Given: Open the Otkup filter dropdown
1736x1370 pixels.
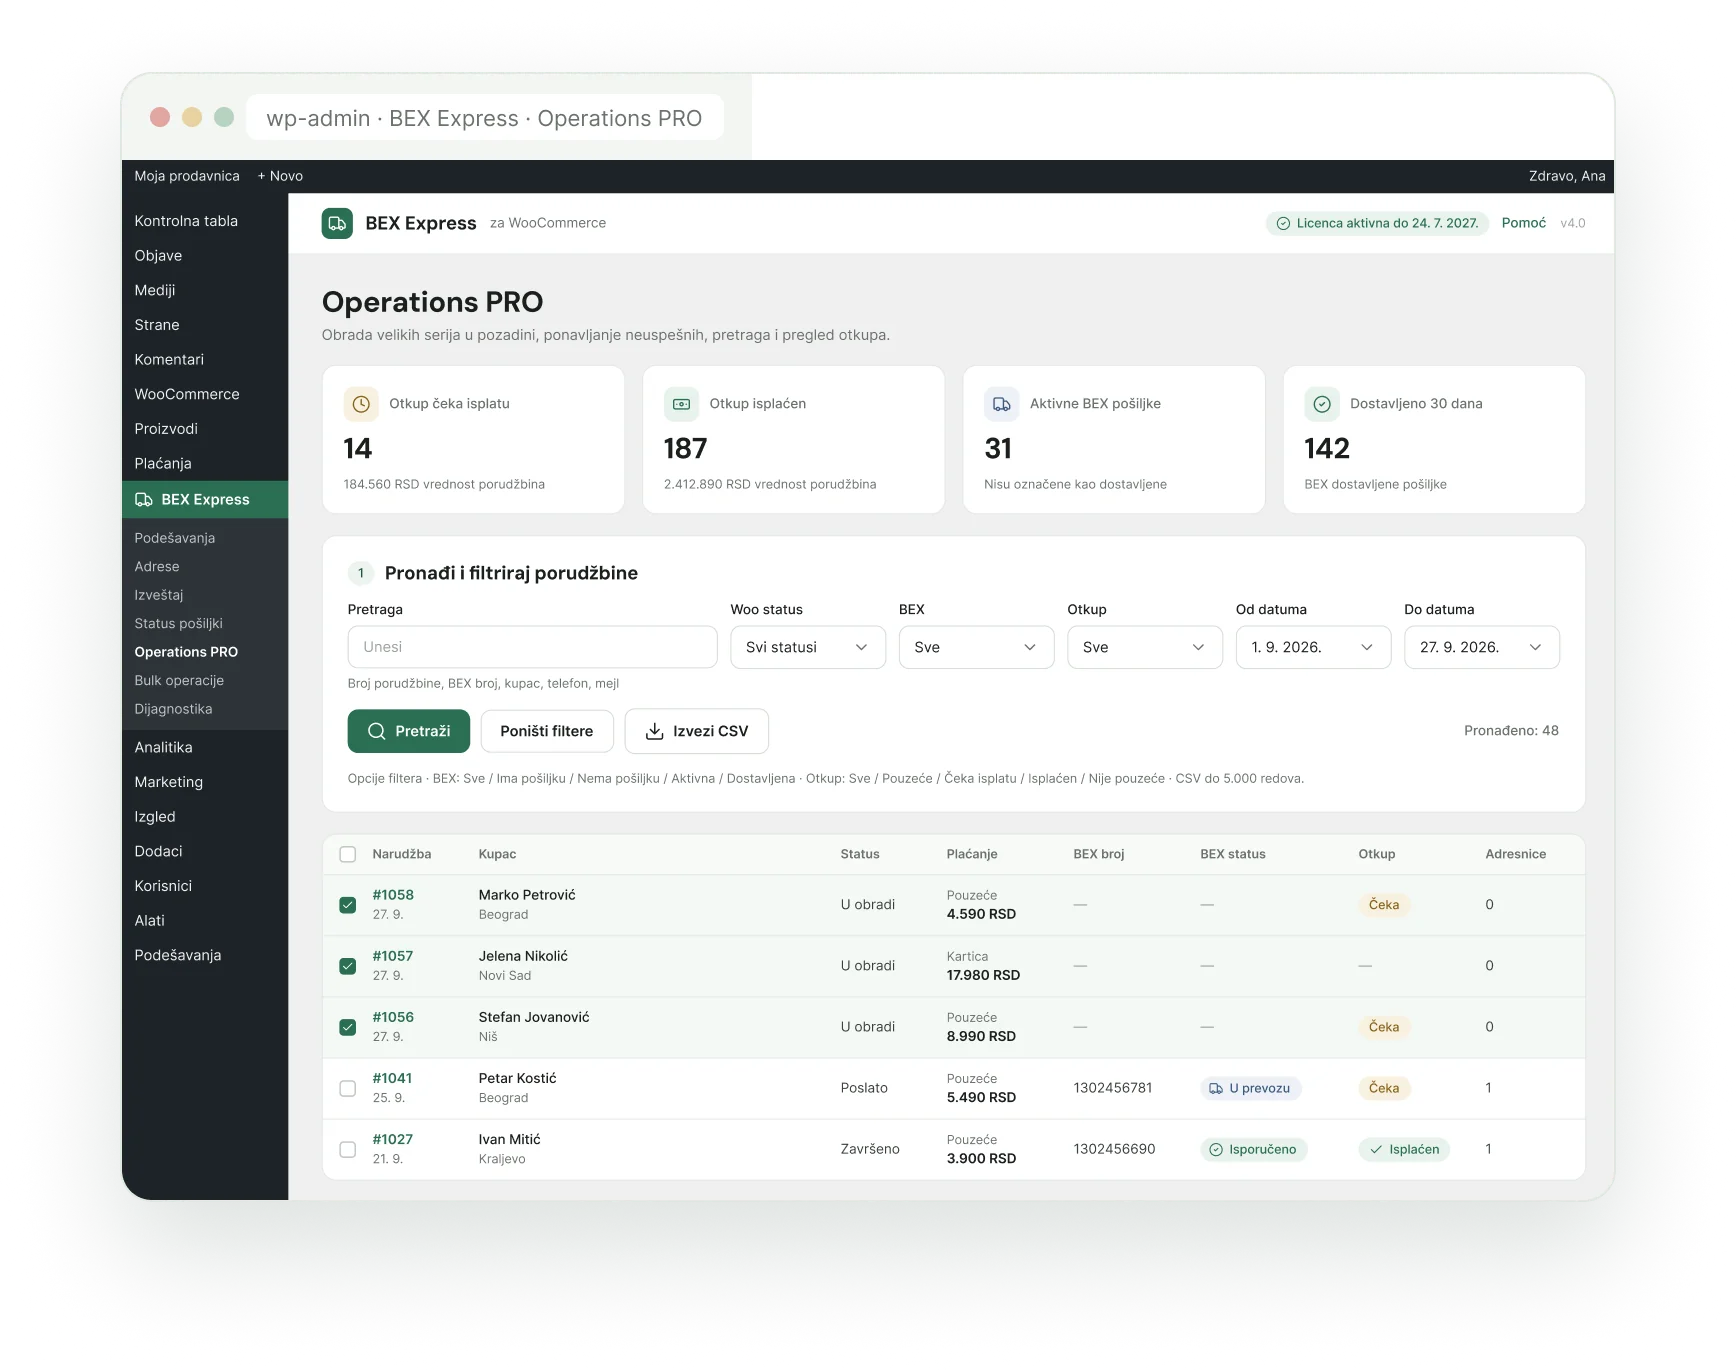Looking at the screenshot, I should pos(1145,647).
